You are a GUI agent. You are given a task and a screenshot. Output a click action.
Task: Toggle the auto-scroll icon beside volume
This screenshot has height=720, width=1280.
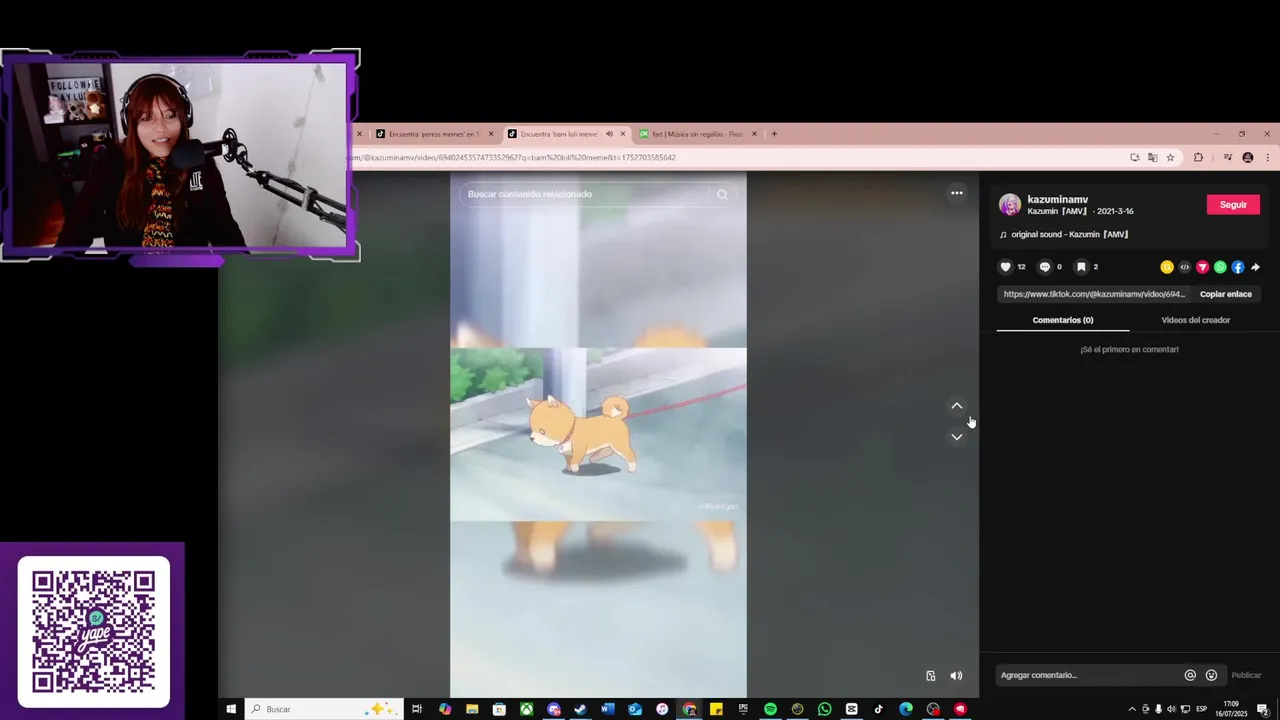[930, 676]
